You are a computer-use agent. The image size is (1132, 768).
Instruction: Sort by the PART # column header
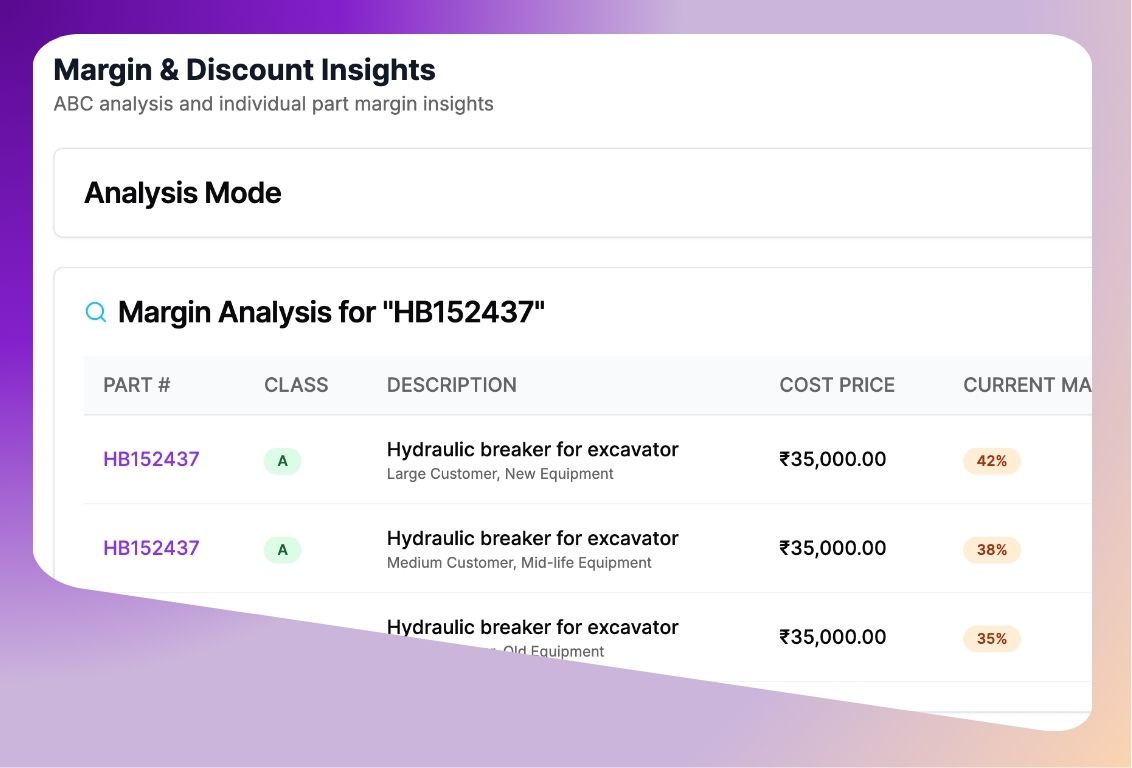[x=136, y=385]
